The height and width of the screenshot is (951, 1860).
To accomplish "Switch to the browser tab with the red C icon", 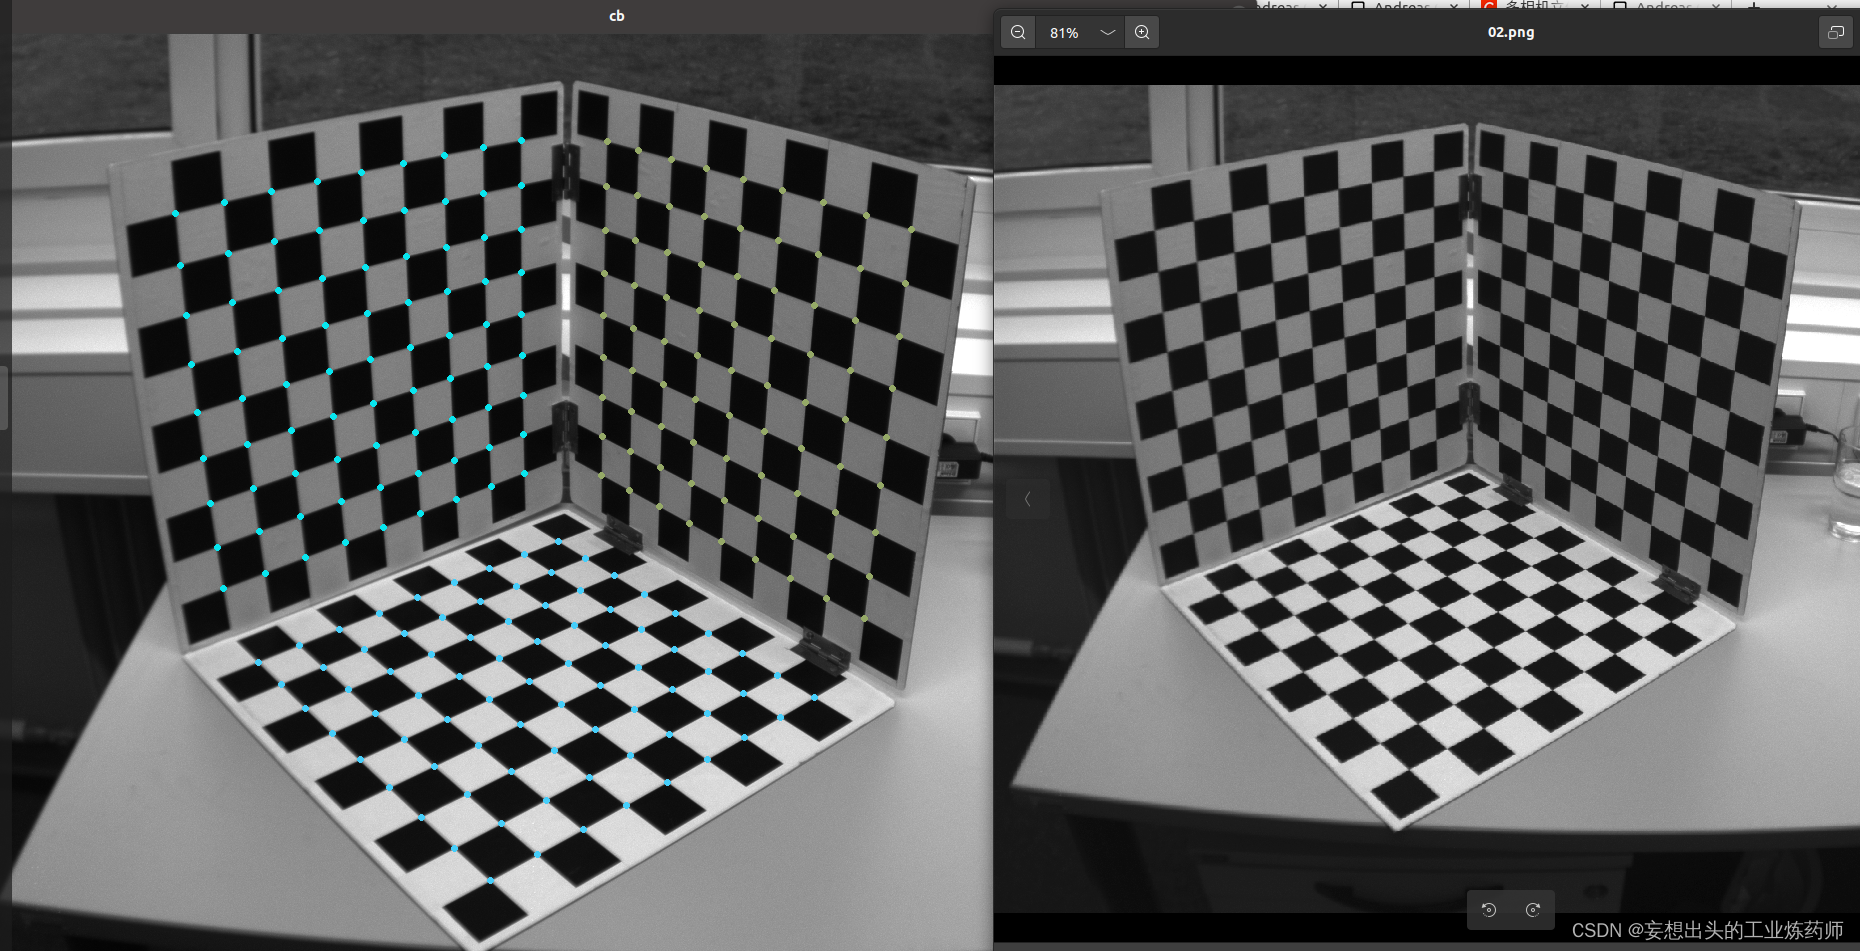I will [x=1535, y=5].
